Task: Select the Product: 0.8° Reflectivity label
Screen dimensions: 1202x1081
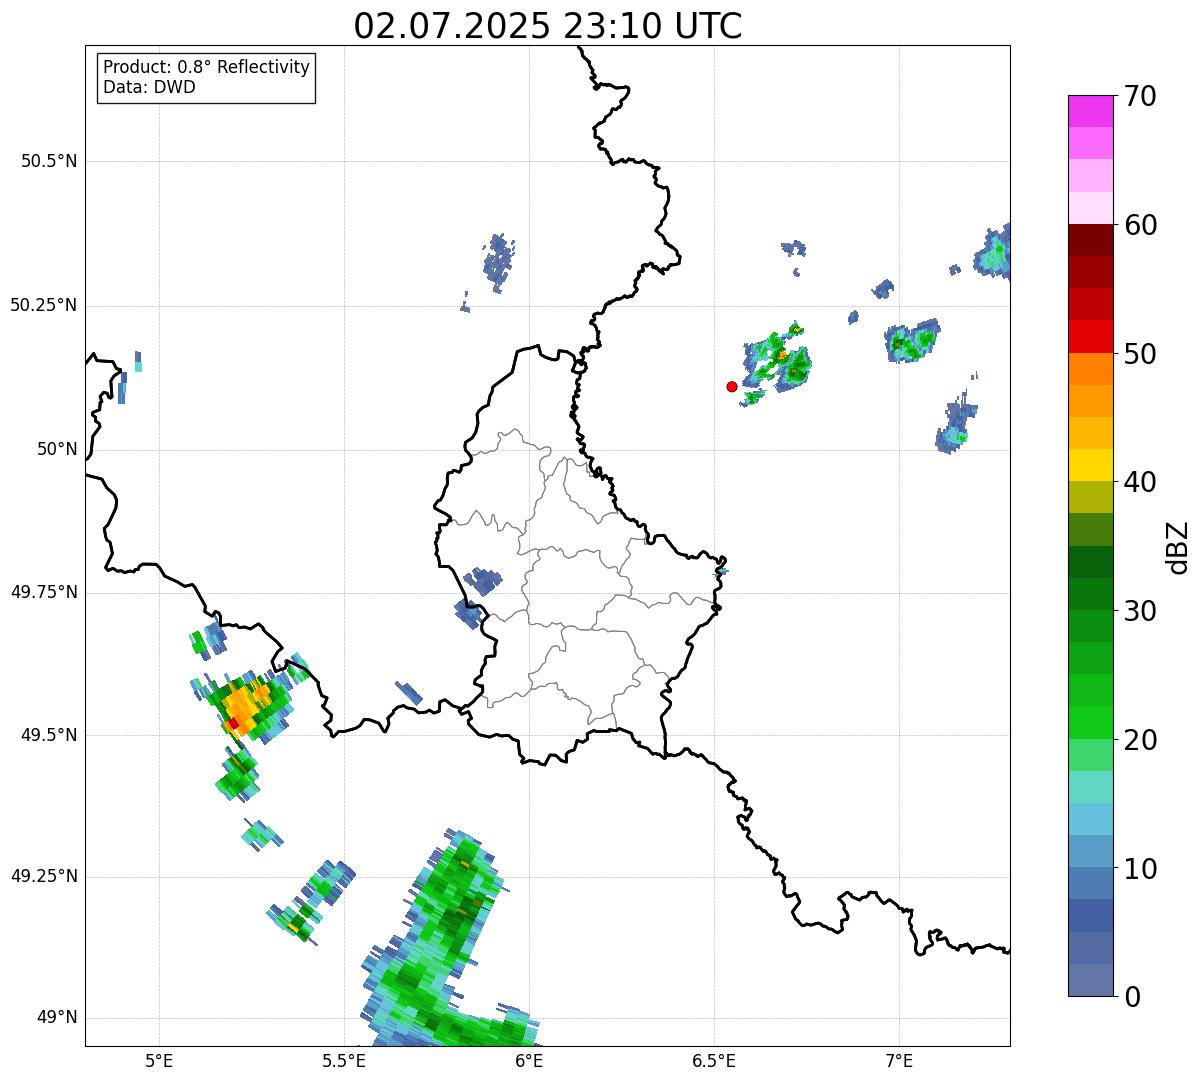Action: pos(207,67)
